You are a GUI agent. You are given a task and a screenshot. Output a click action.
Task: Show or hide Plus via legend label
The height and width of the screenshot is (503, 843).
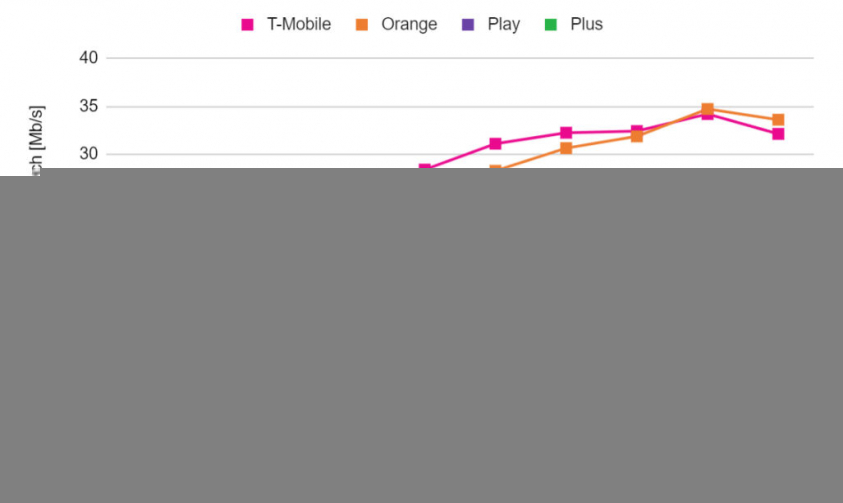pos(586,25)
